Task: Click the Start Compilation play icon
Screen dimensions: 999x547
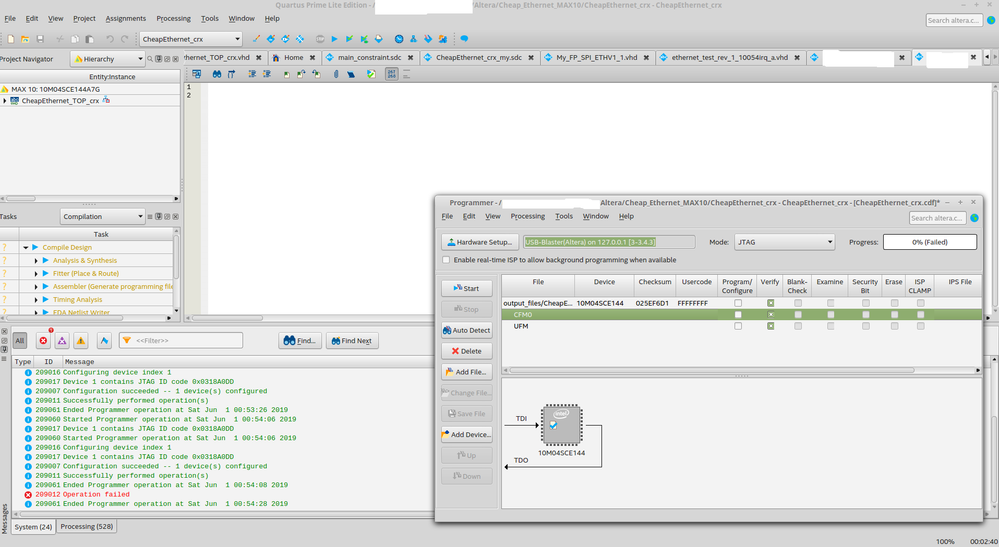Action: click(335, 39)
